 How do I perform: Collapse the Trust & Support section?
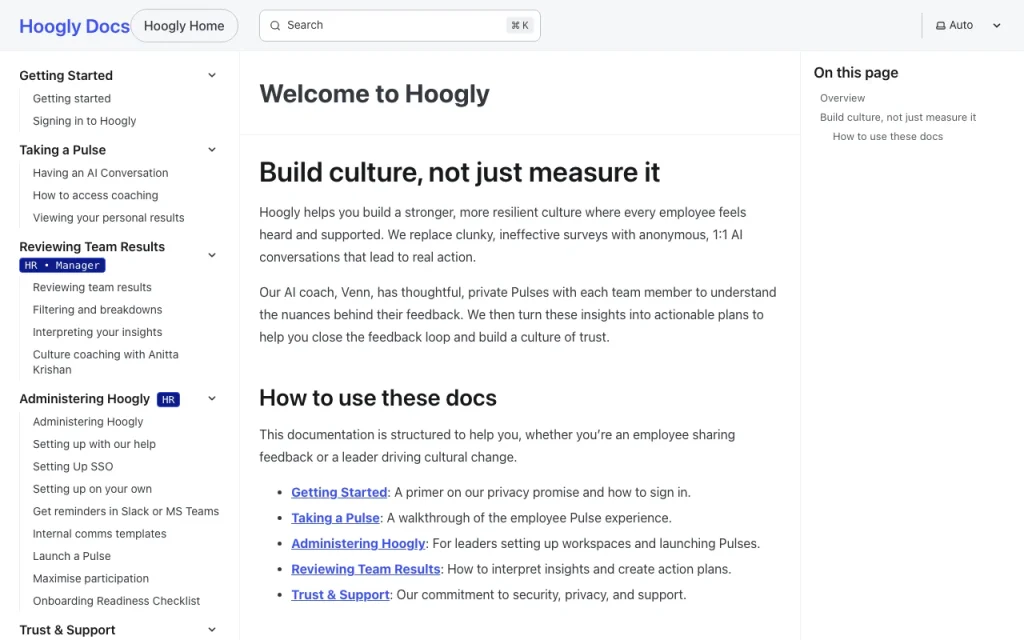point(212,630)
